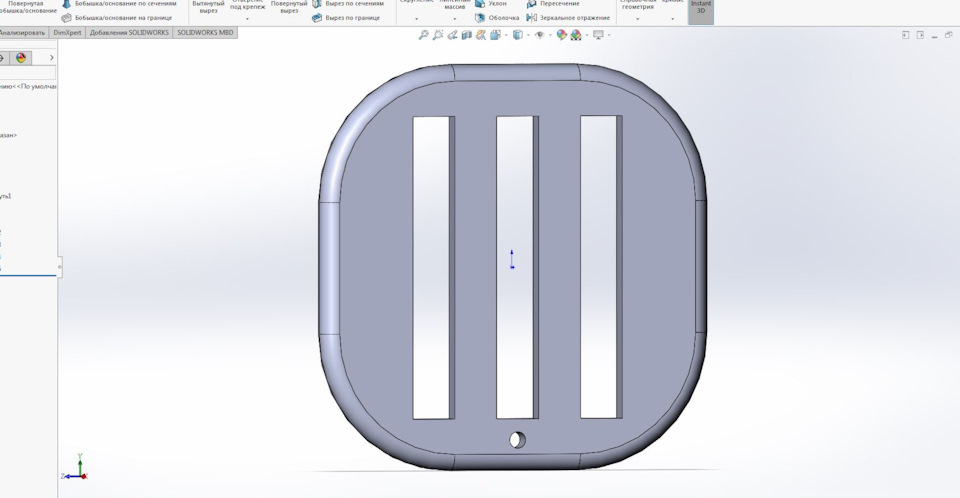Expand Hide/Show Items dropdown arrow
Screen dimensions: 960x498
pyautogui.click(x=550, y=36)
